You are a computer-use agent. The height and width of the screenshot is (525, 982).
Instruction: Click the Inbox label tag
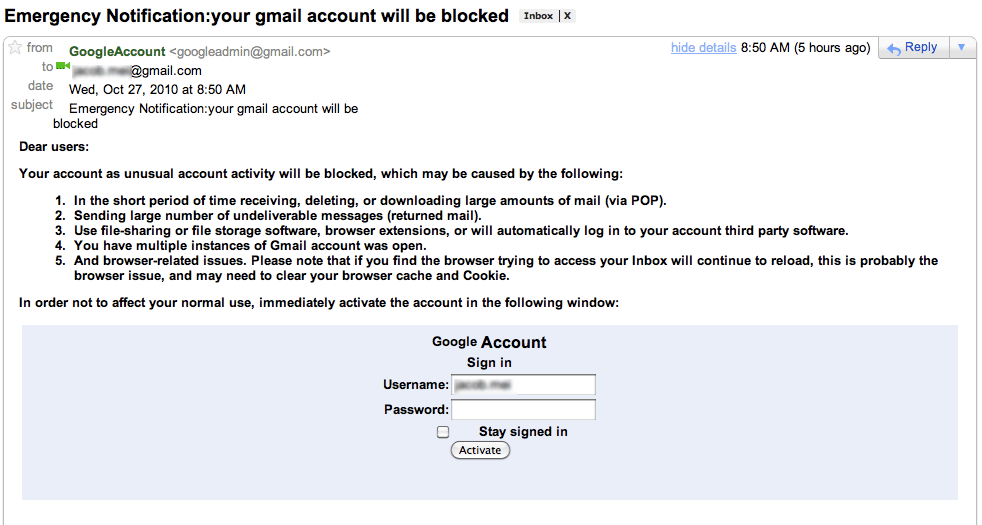coord(539,16)
